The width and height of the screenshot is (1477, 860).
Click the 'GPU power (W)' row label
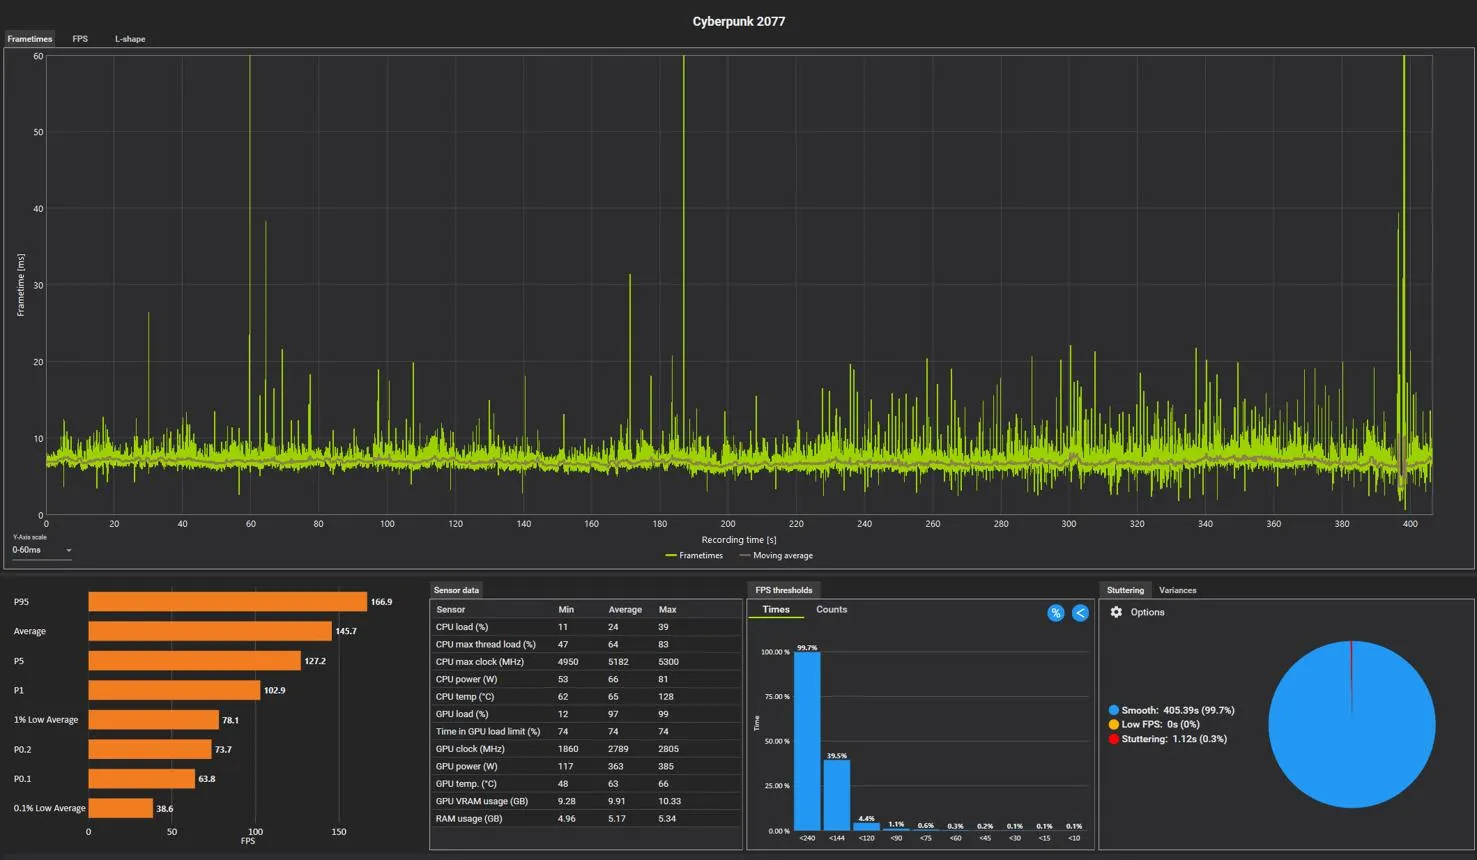466,766
